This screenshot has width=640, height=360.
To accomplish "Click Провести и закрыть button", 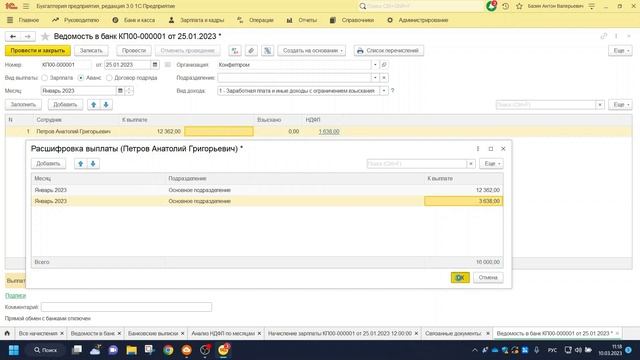I will [38, 51].
